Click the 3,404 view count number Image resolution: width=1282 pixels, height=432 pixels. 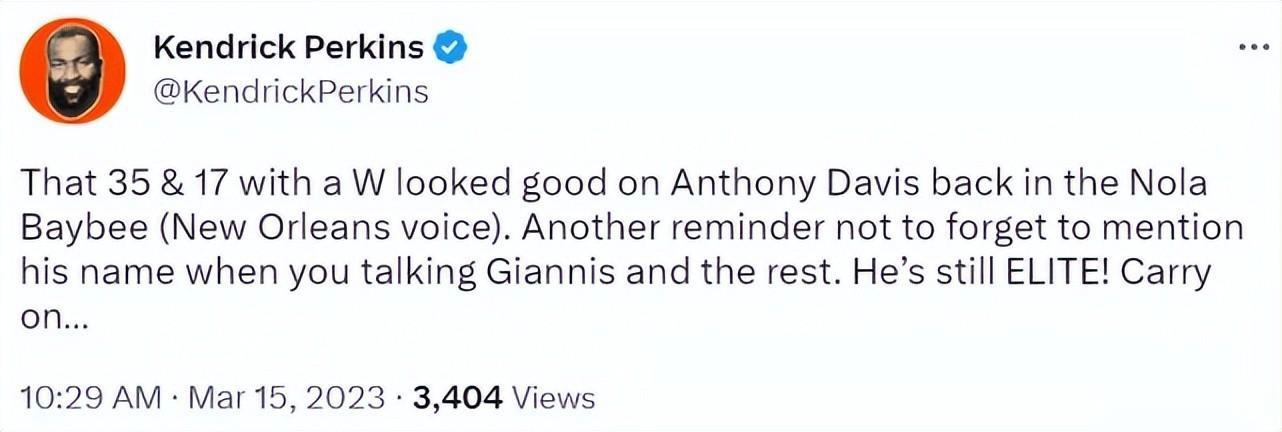point(456,398)
